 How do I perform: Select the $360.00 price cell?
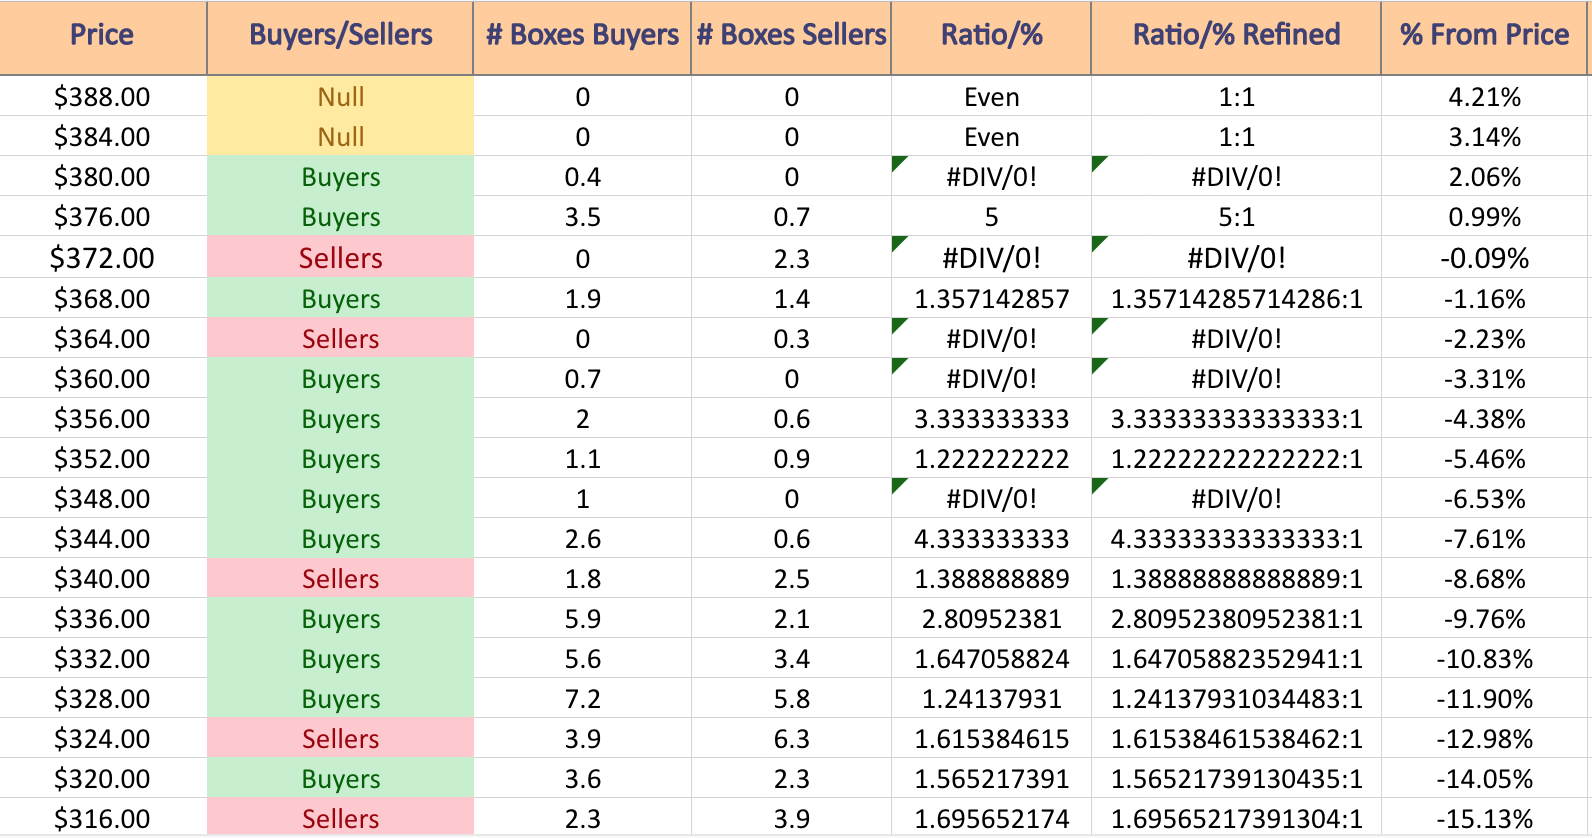(102, 379)
